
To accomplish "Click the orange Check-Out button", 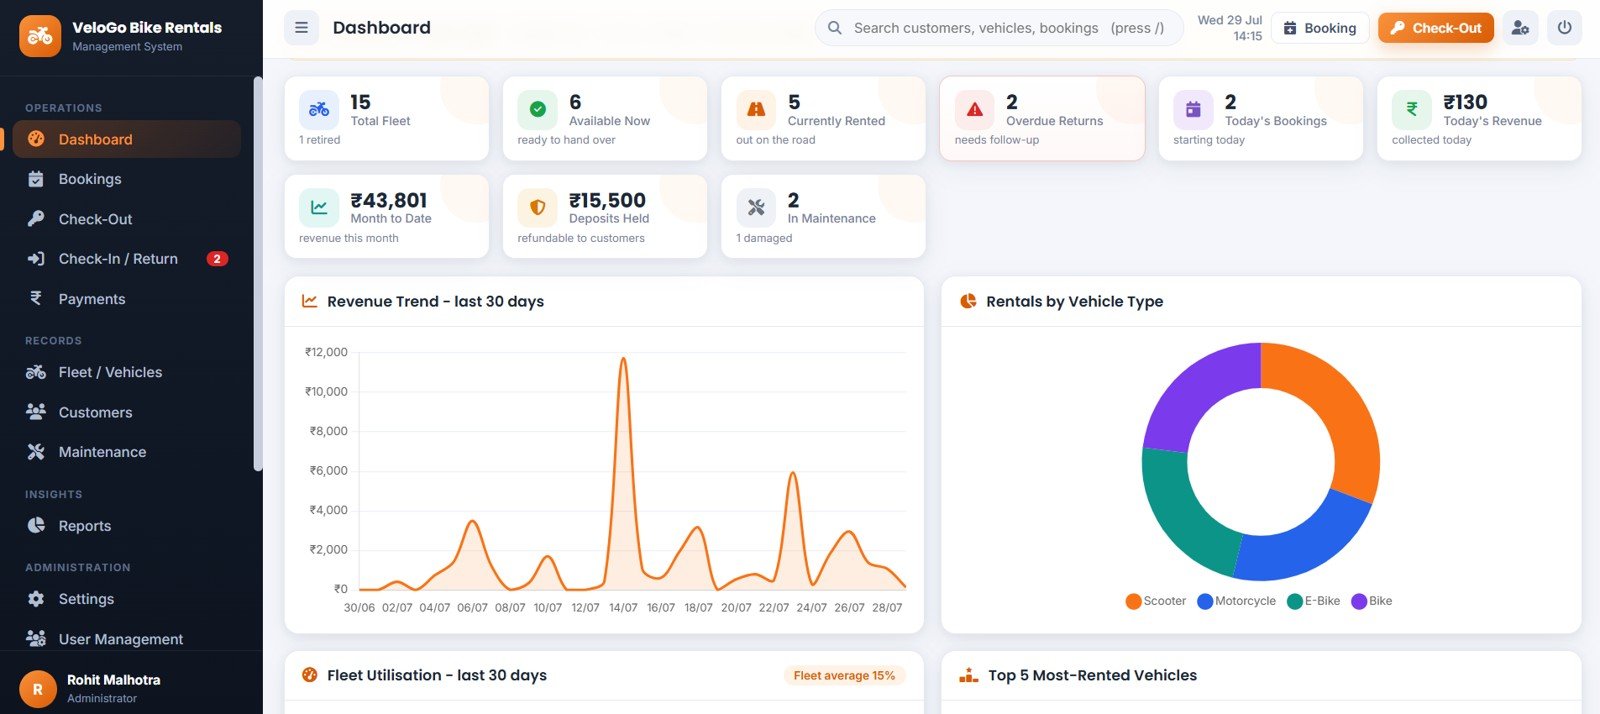I will pos(1436,28).
